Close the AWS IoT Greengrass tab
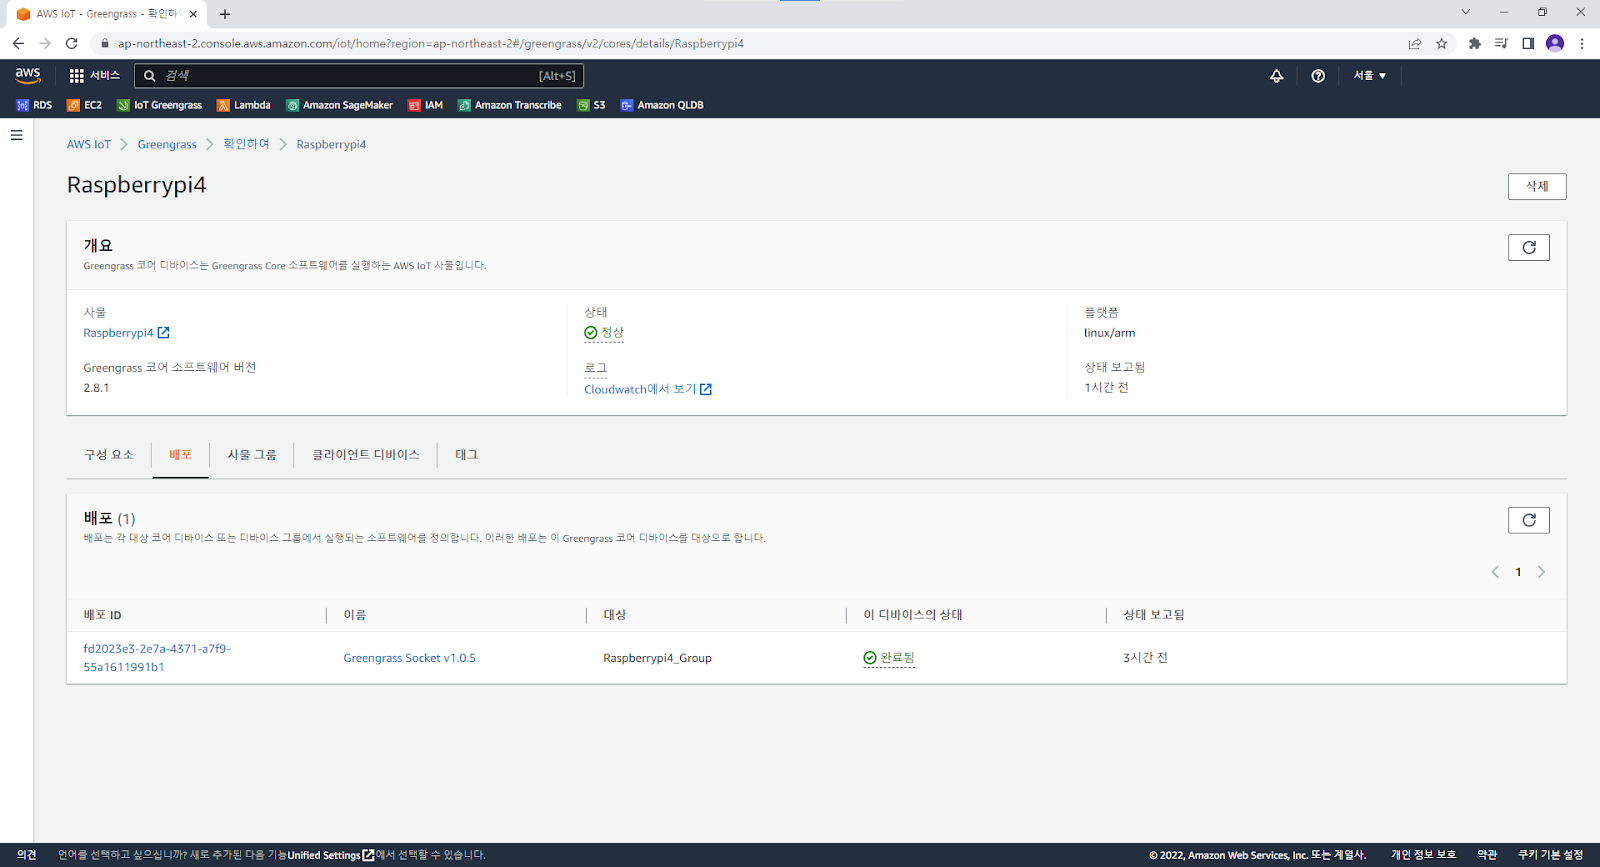The image size is (1600, 867). tap(193, 14)
